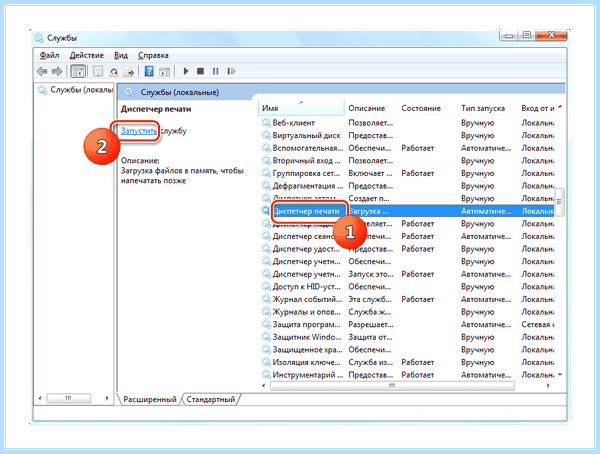Click the Запустить service link
This screenshot has height=454, width=600.
139,131
